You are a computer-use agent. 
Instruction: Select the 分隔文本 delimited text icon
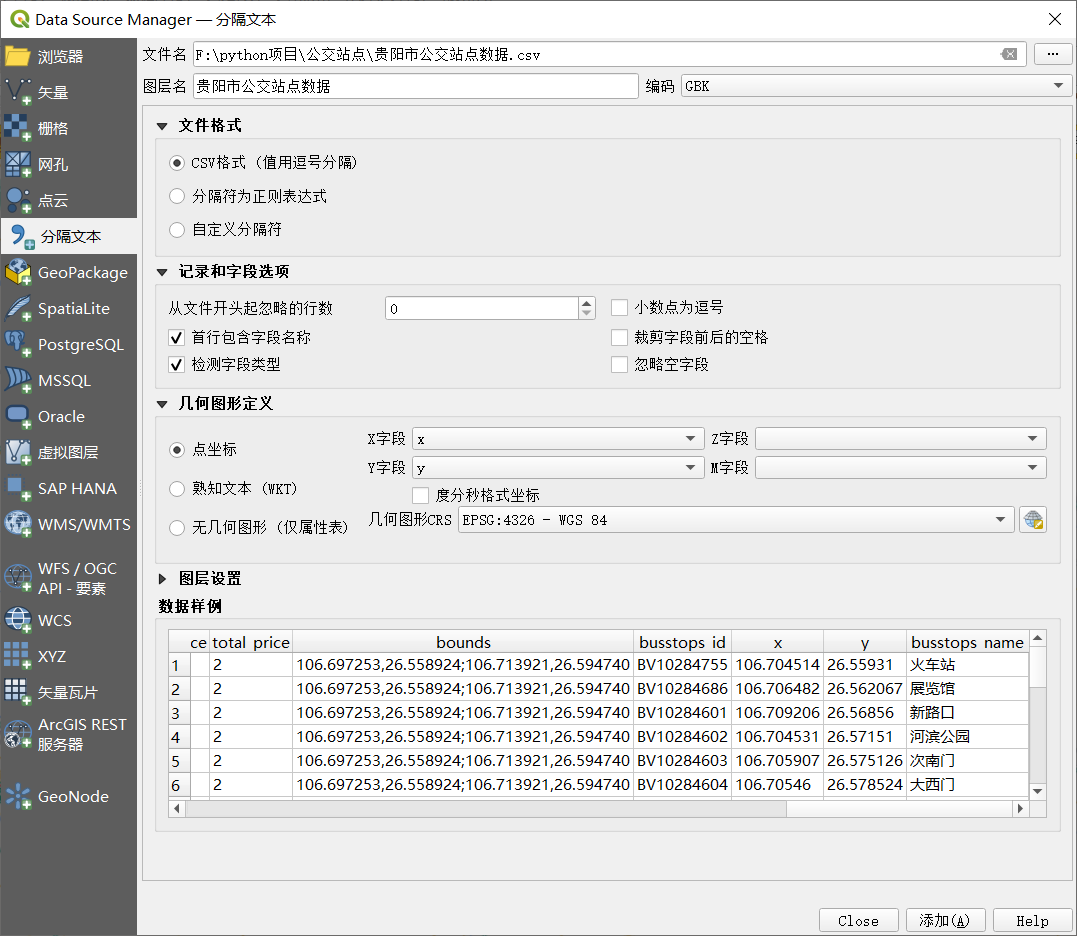(23, 236)
